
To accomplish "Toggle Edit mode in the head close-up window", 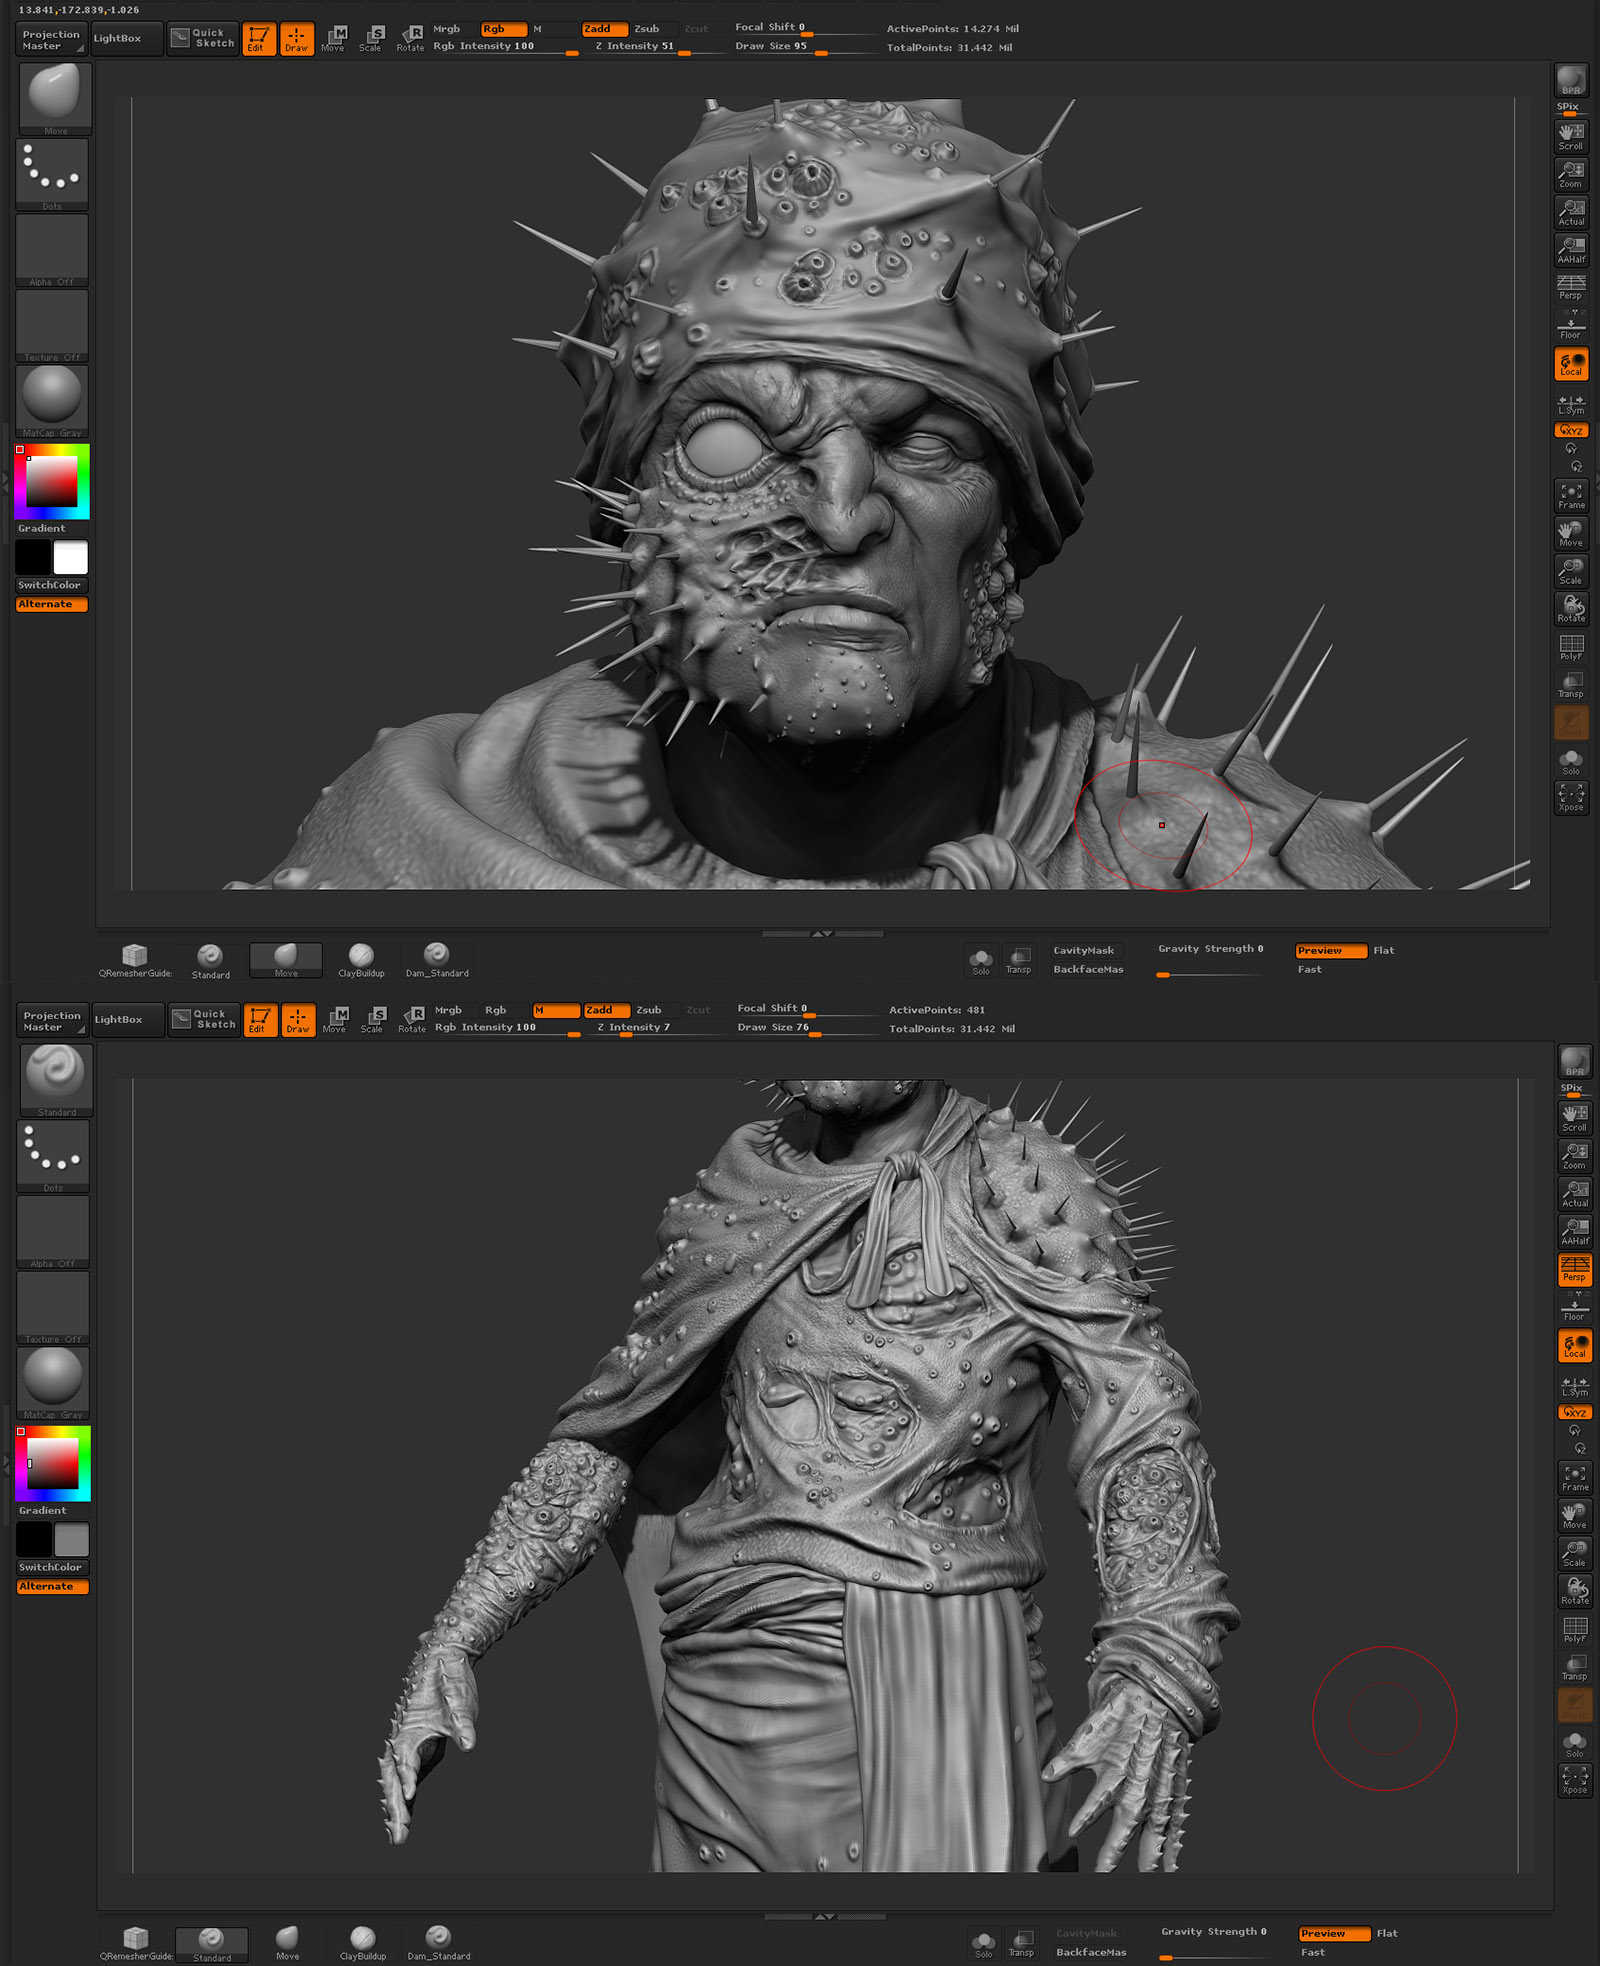I will point(258,39).
